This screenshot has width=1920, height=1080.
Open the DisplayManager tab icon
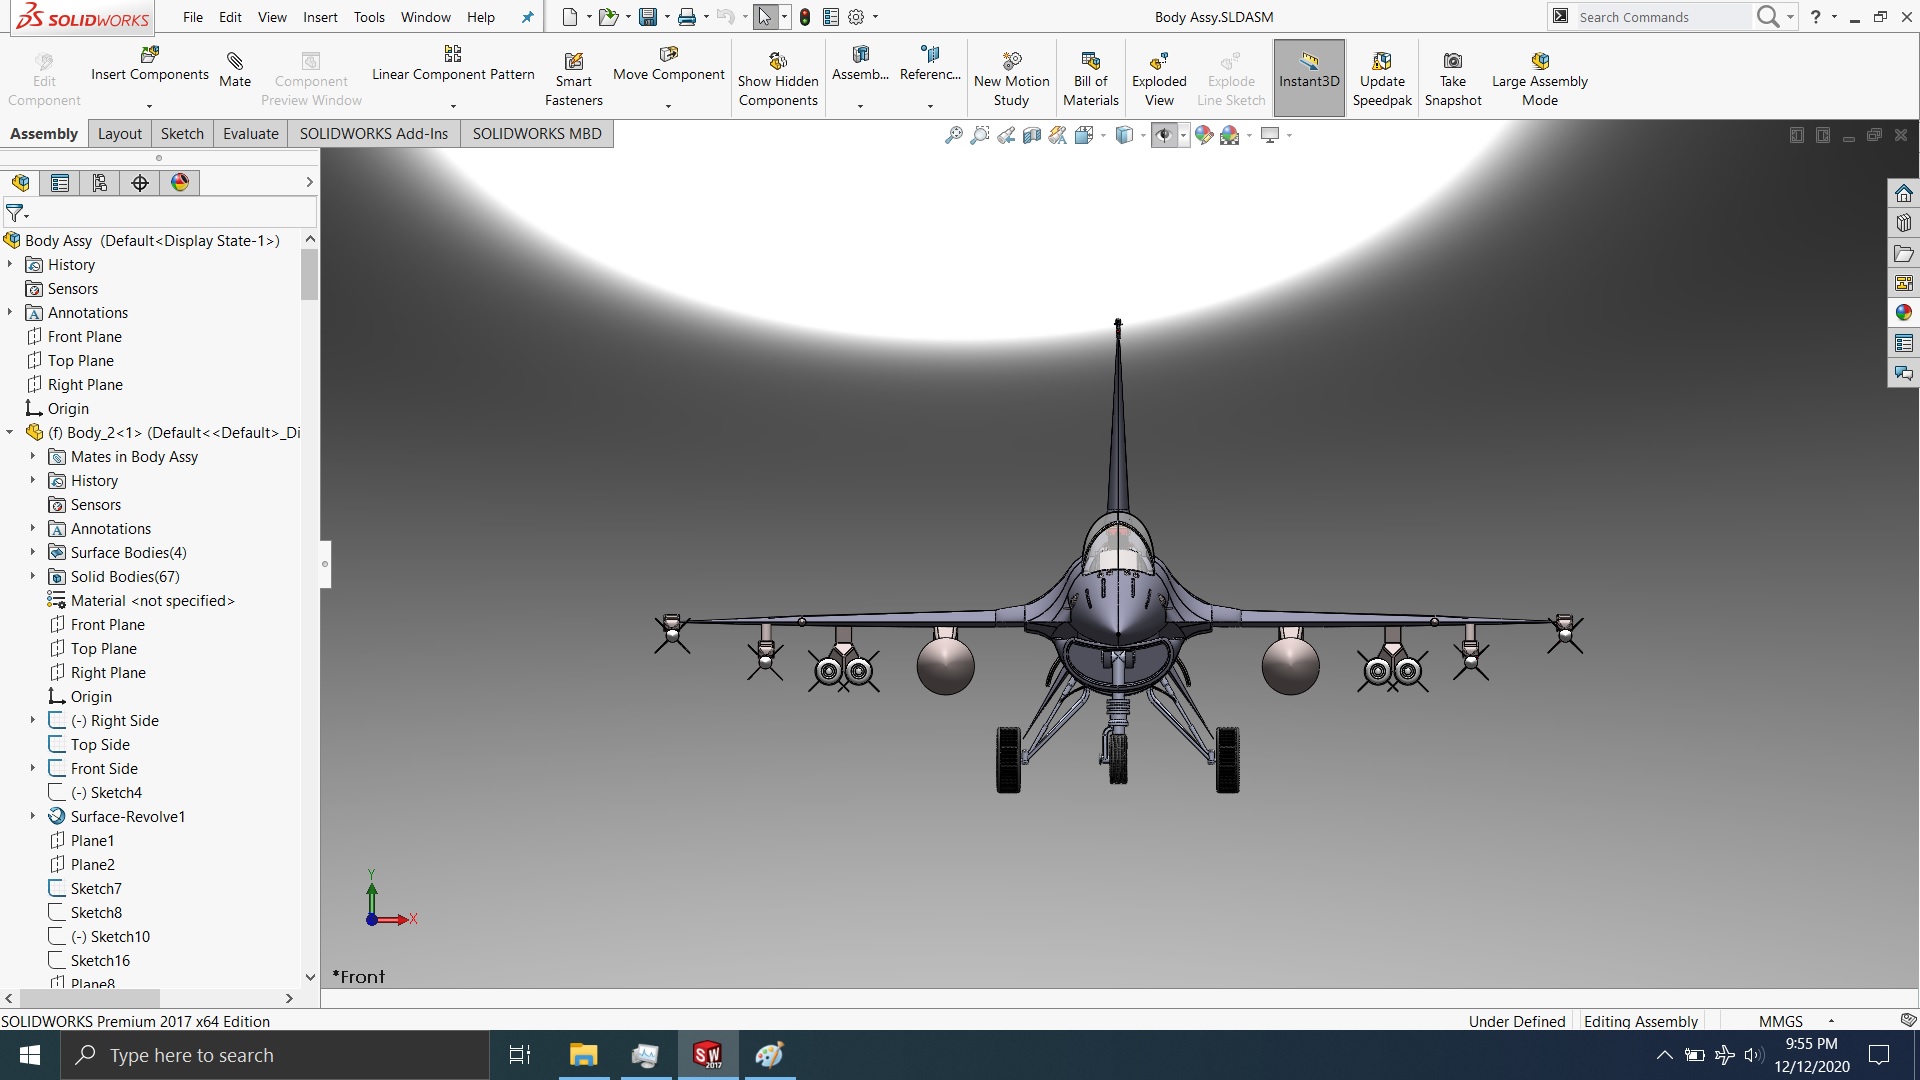click(x=180, y=183)
